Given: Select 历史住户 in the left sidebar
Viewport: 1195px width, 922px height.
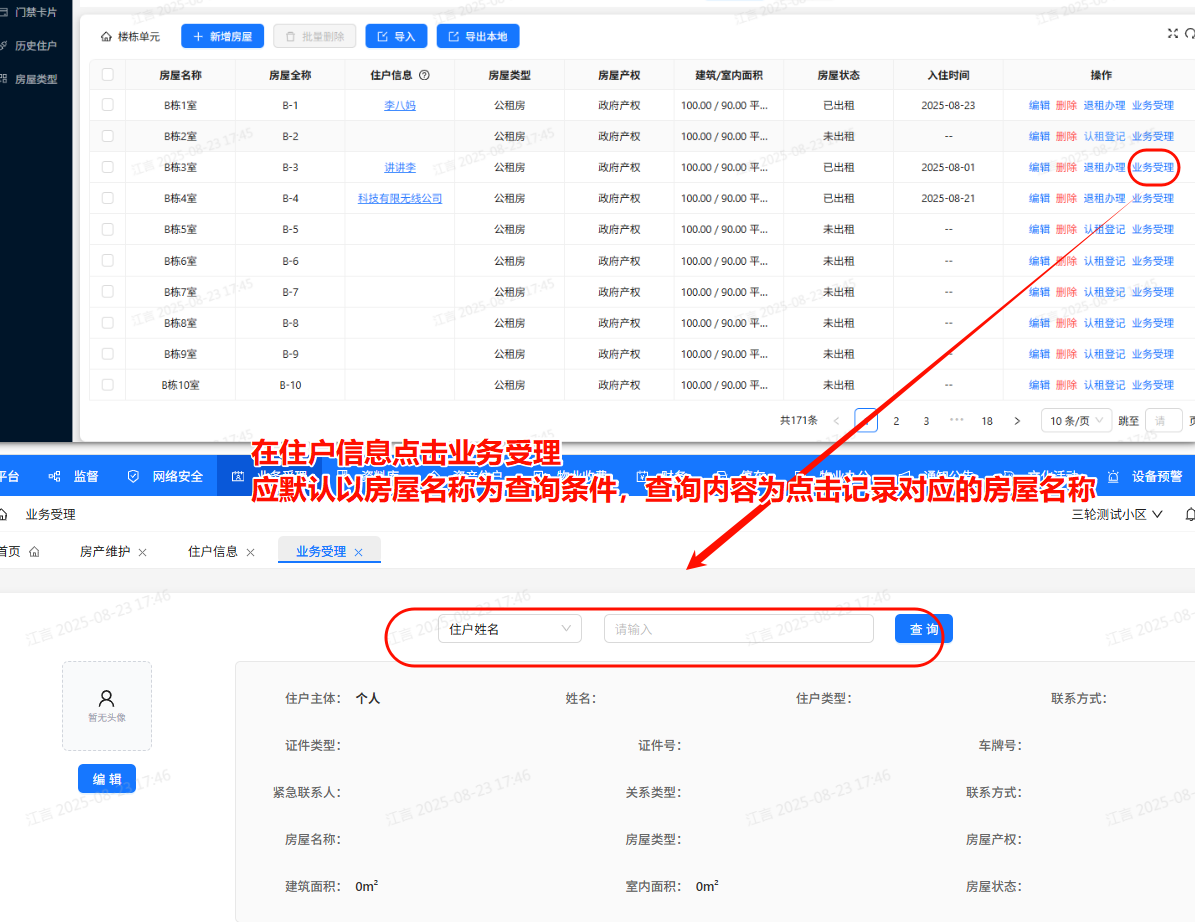Looking at the screenshot, I should (35, 45).
